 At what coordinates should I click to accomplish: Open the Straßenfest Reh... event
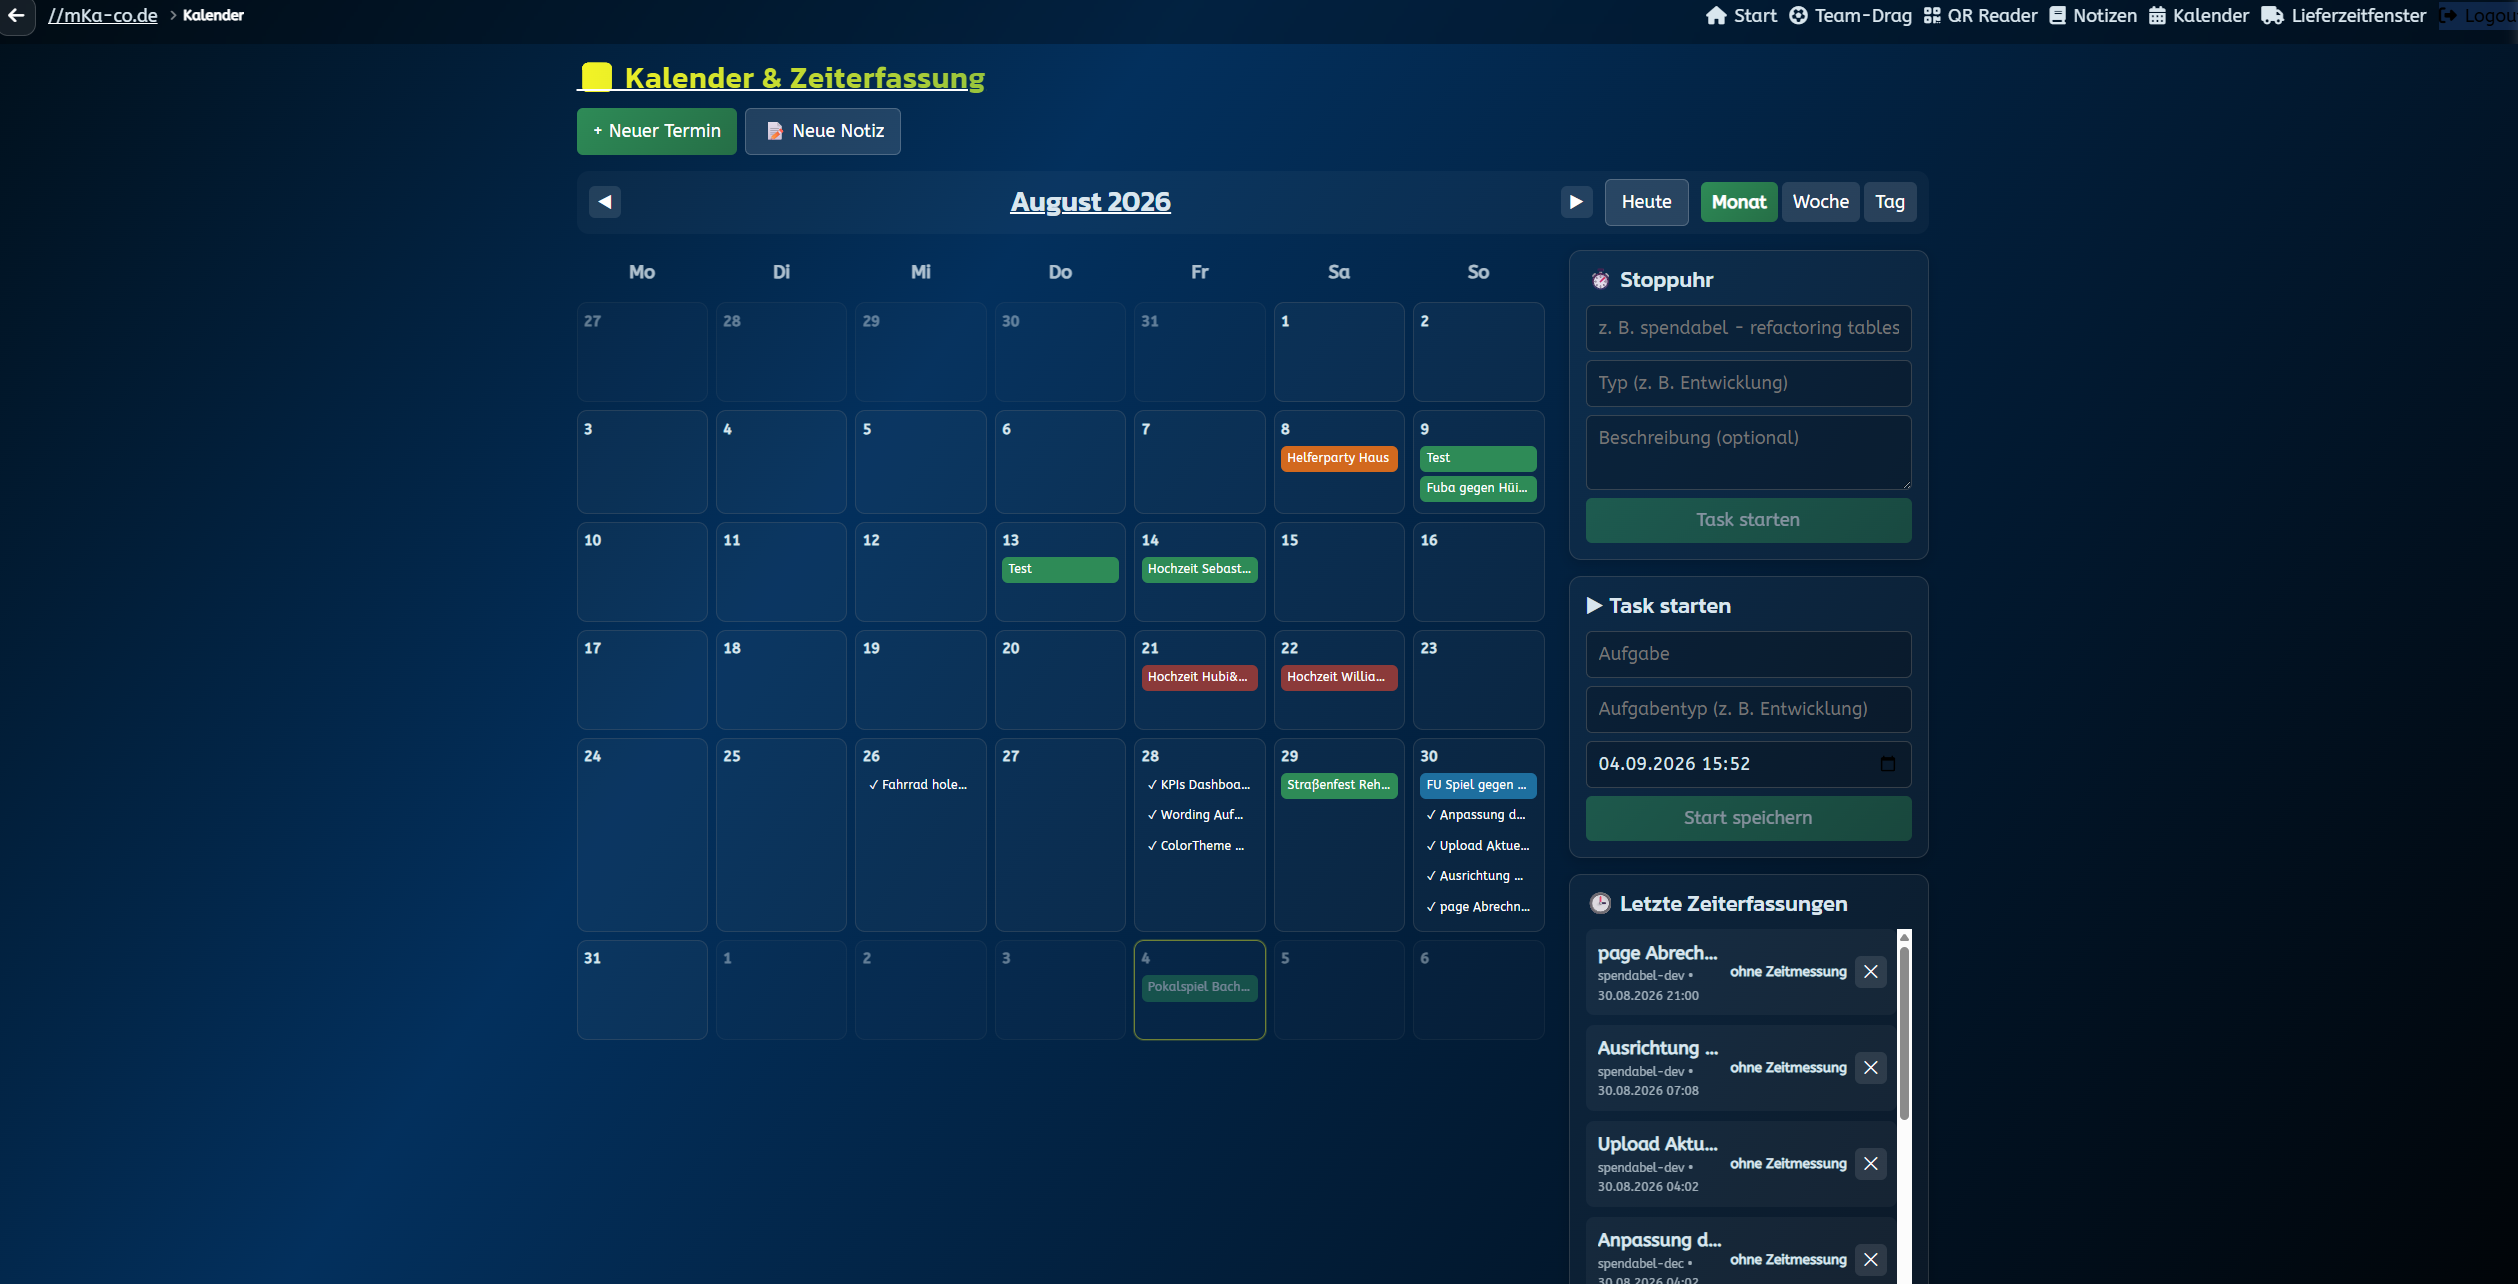pyautogui.click(x=1338, y=785)
